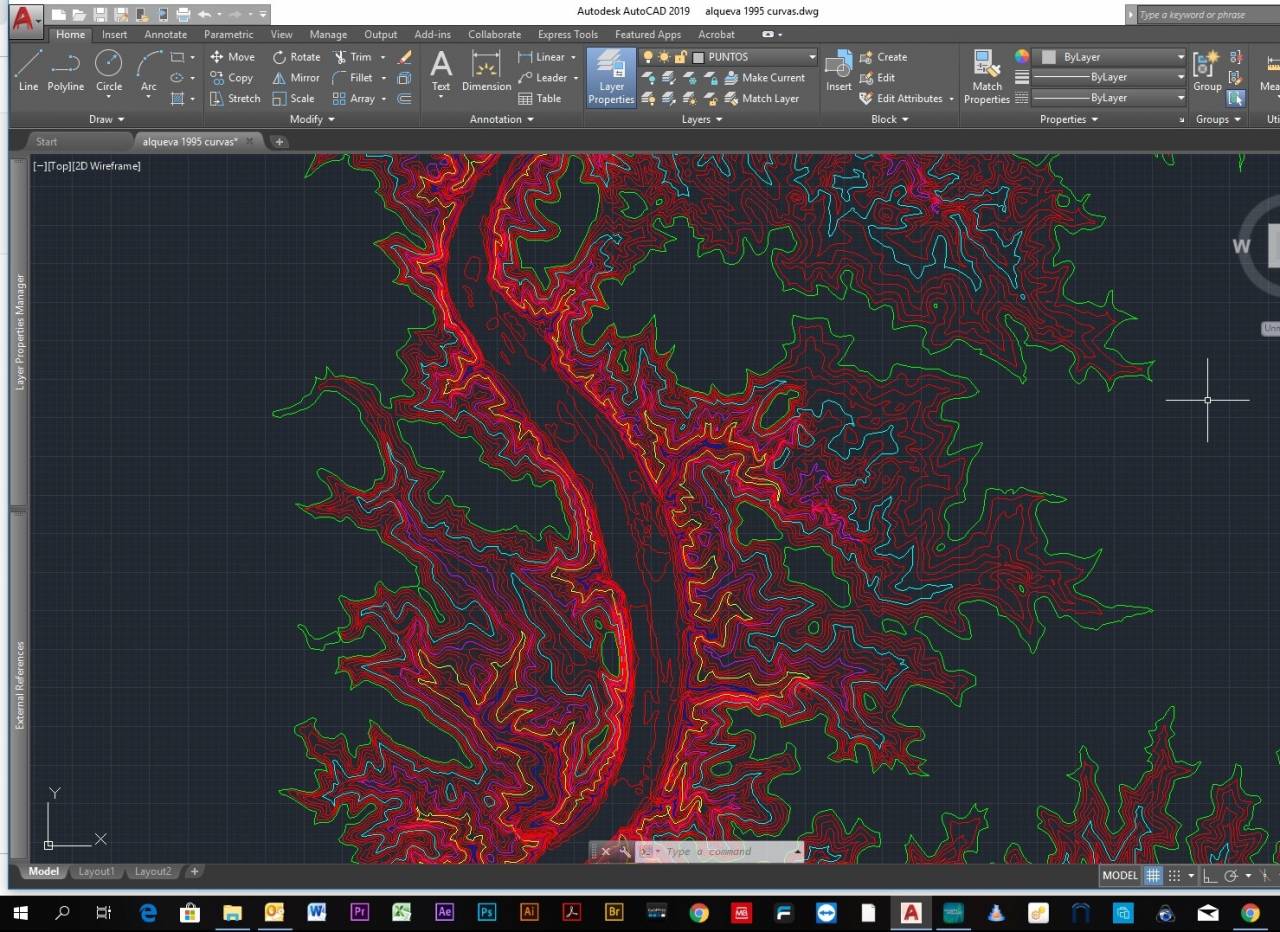Toggle drawing grid display in status bar
Screen dimensions: 1280x932
[x=1153, y=876]
